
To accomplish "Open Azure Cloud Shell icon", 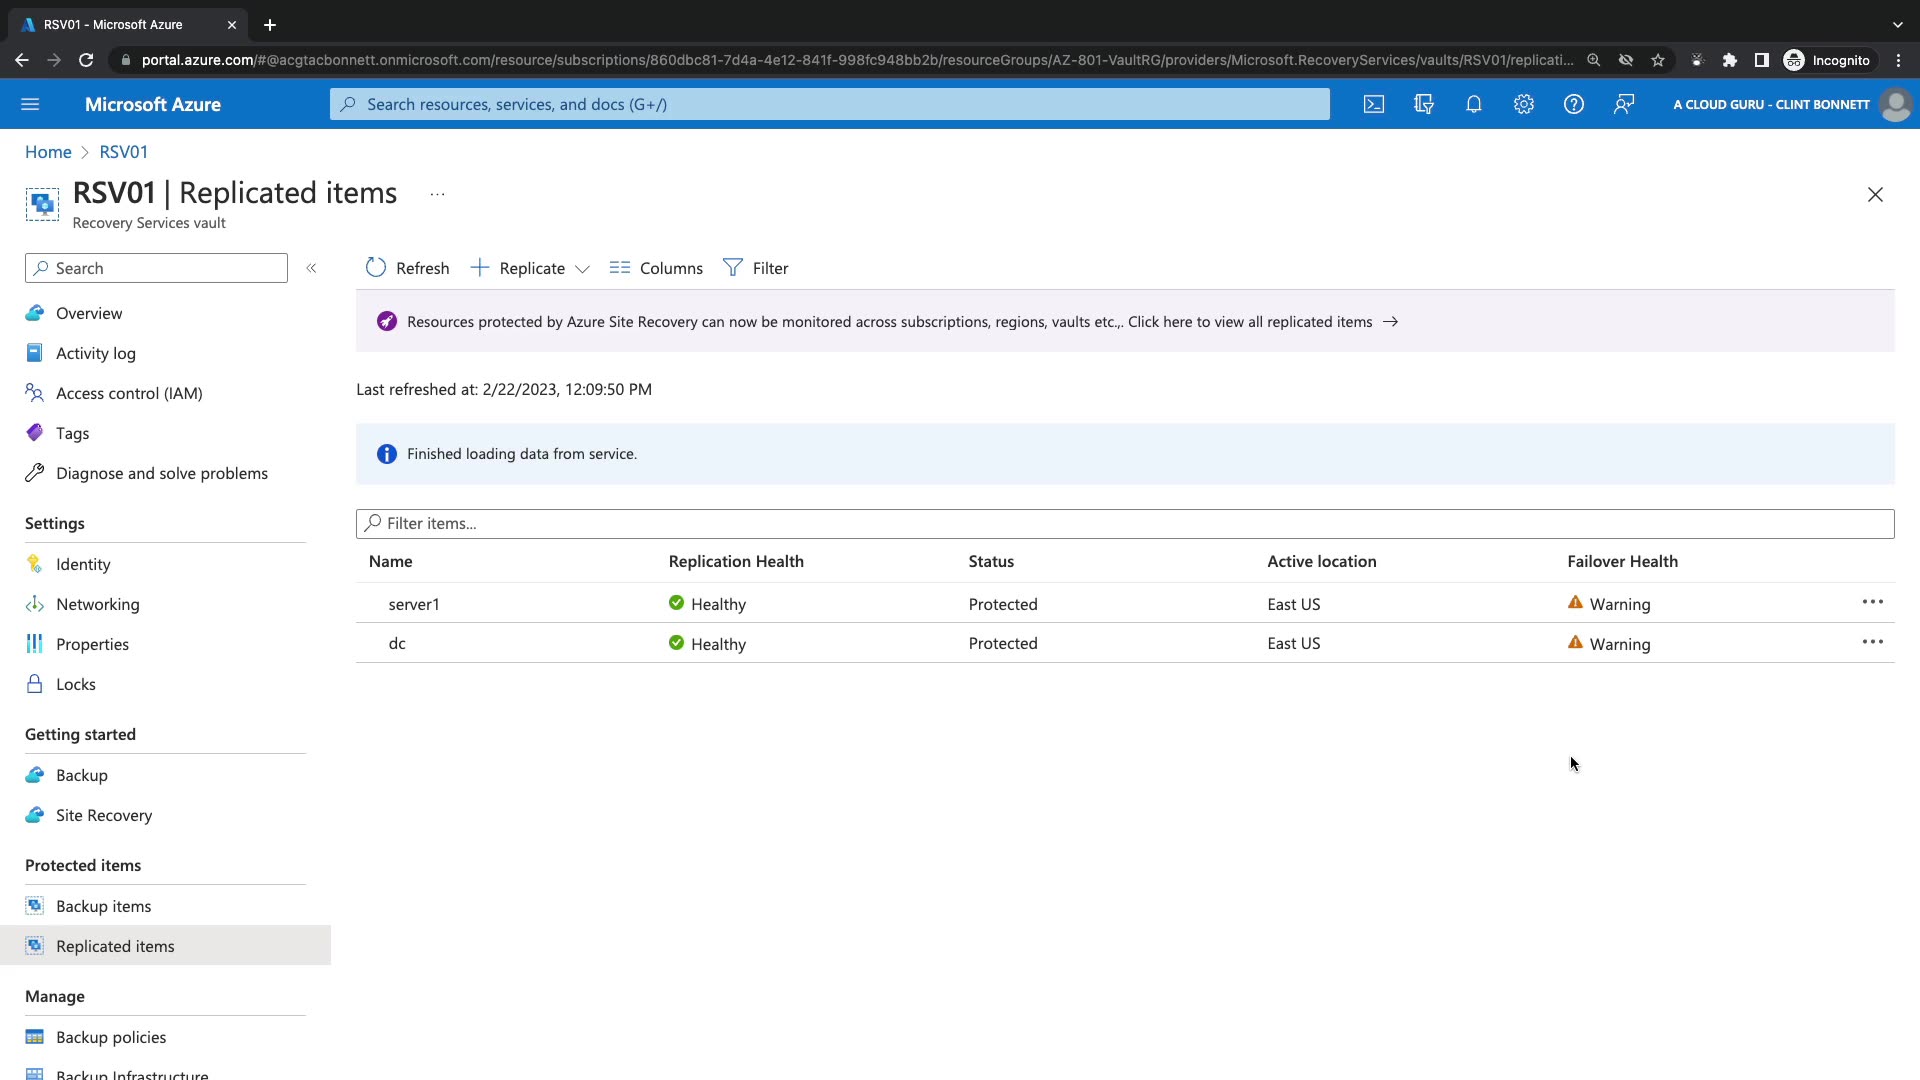I will [1374, 104].
